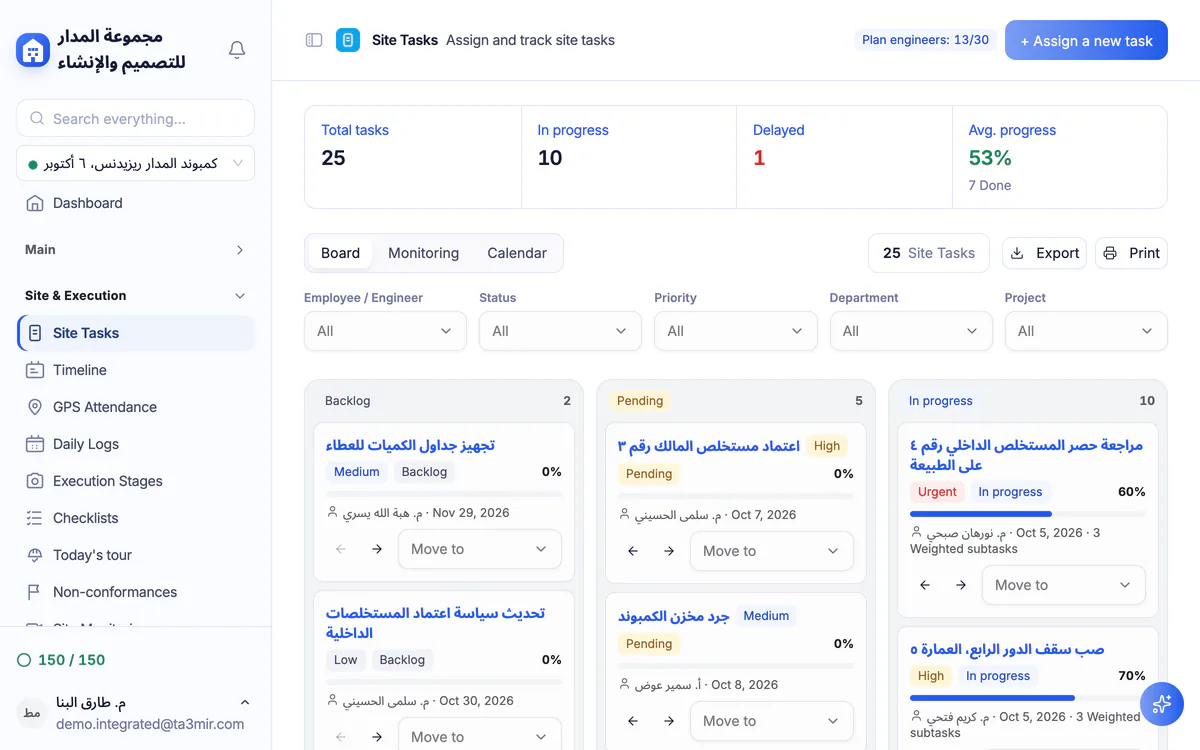1200x750 pixels.
Task: Open the Arabic In progress task title tagged Urgent
Action: pyautogui.click(x=1026, y=455)
